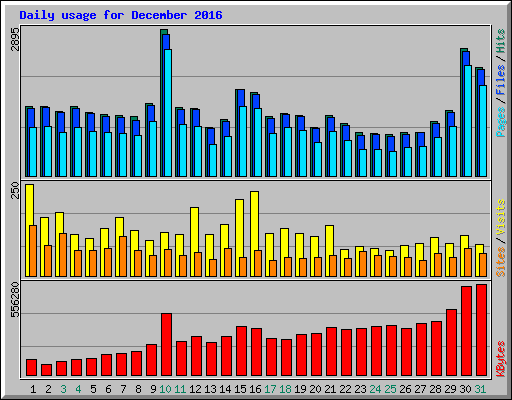Click the cyan Pages bar for day 15

(x=243, y=142)
